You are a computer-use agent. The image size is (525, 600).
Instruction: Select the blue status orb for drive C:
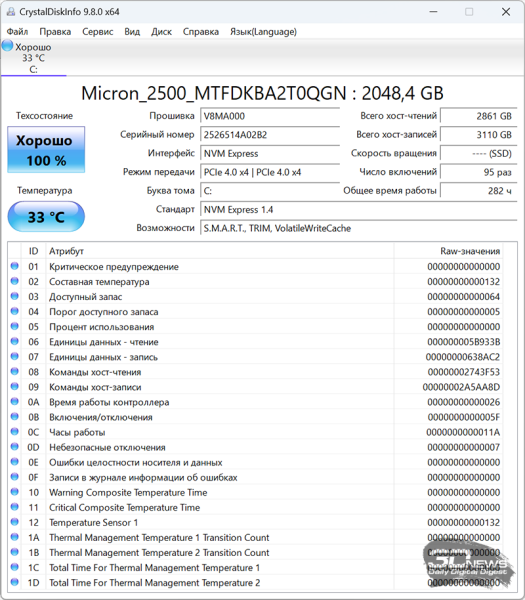coord(7,46)
